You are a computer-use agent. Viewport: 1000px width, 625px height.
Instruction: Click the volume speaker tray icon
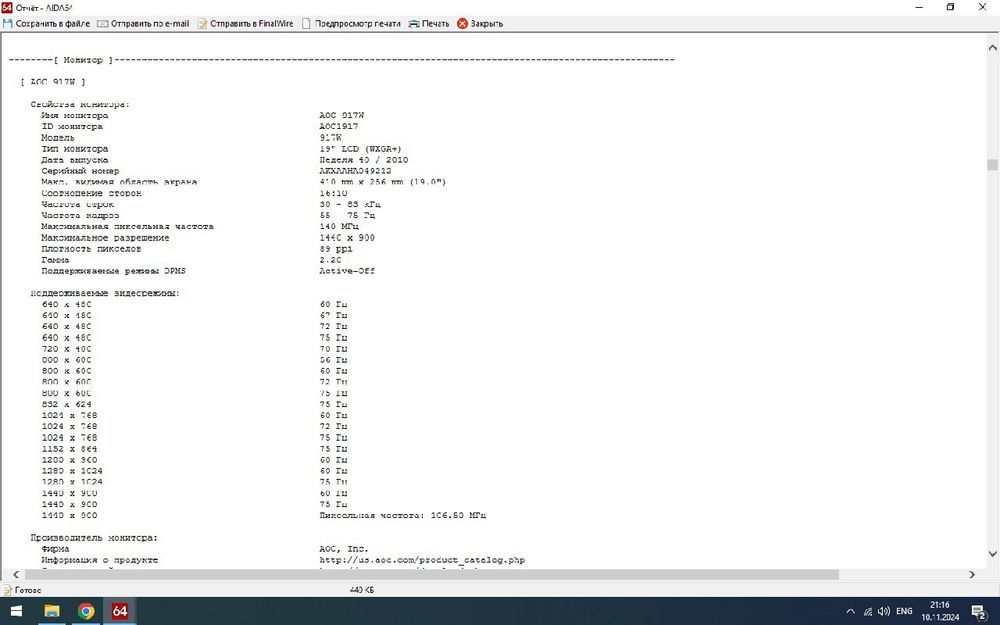click(x=884, y=611)
